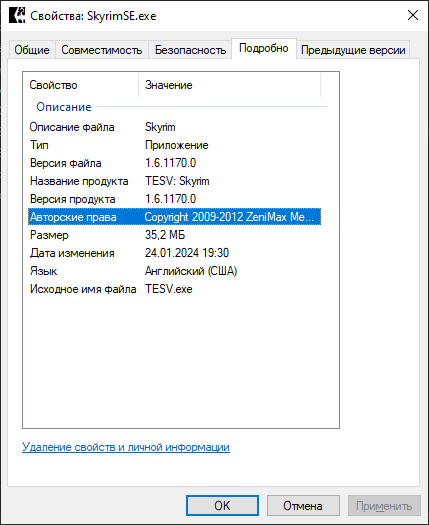
Task: Click the Отмена button
Action: [303, 506]
